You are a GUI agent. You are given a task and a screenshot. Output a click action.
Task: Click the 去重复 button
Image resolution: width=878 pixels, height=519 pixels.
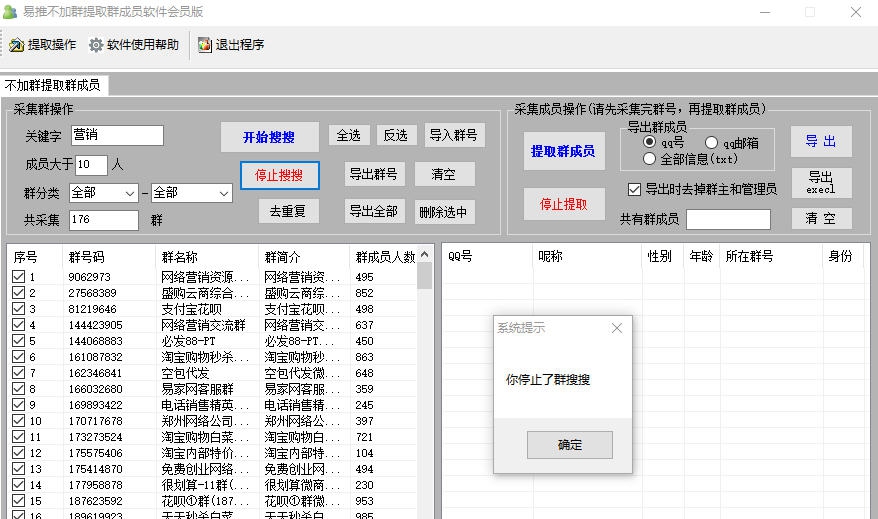(x=288, y=211)
